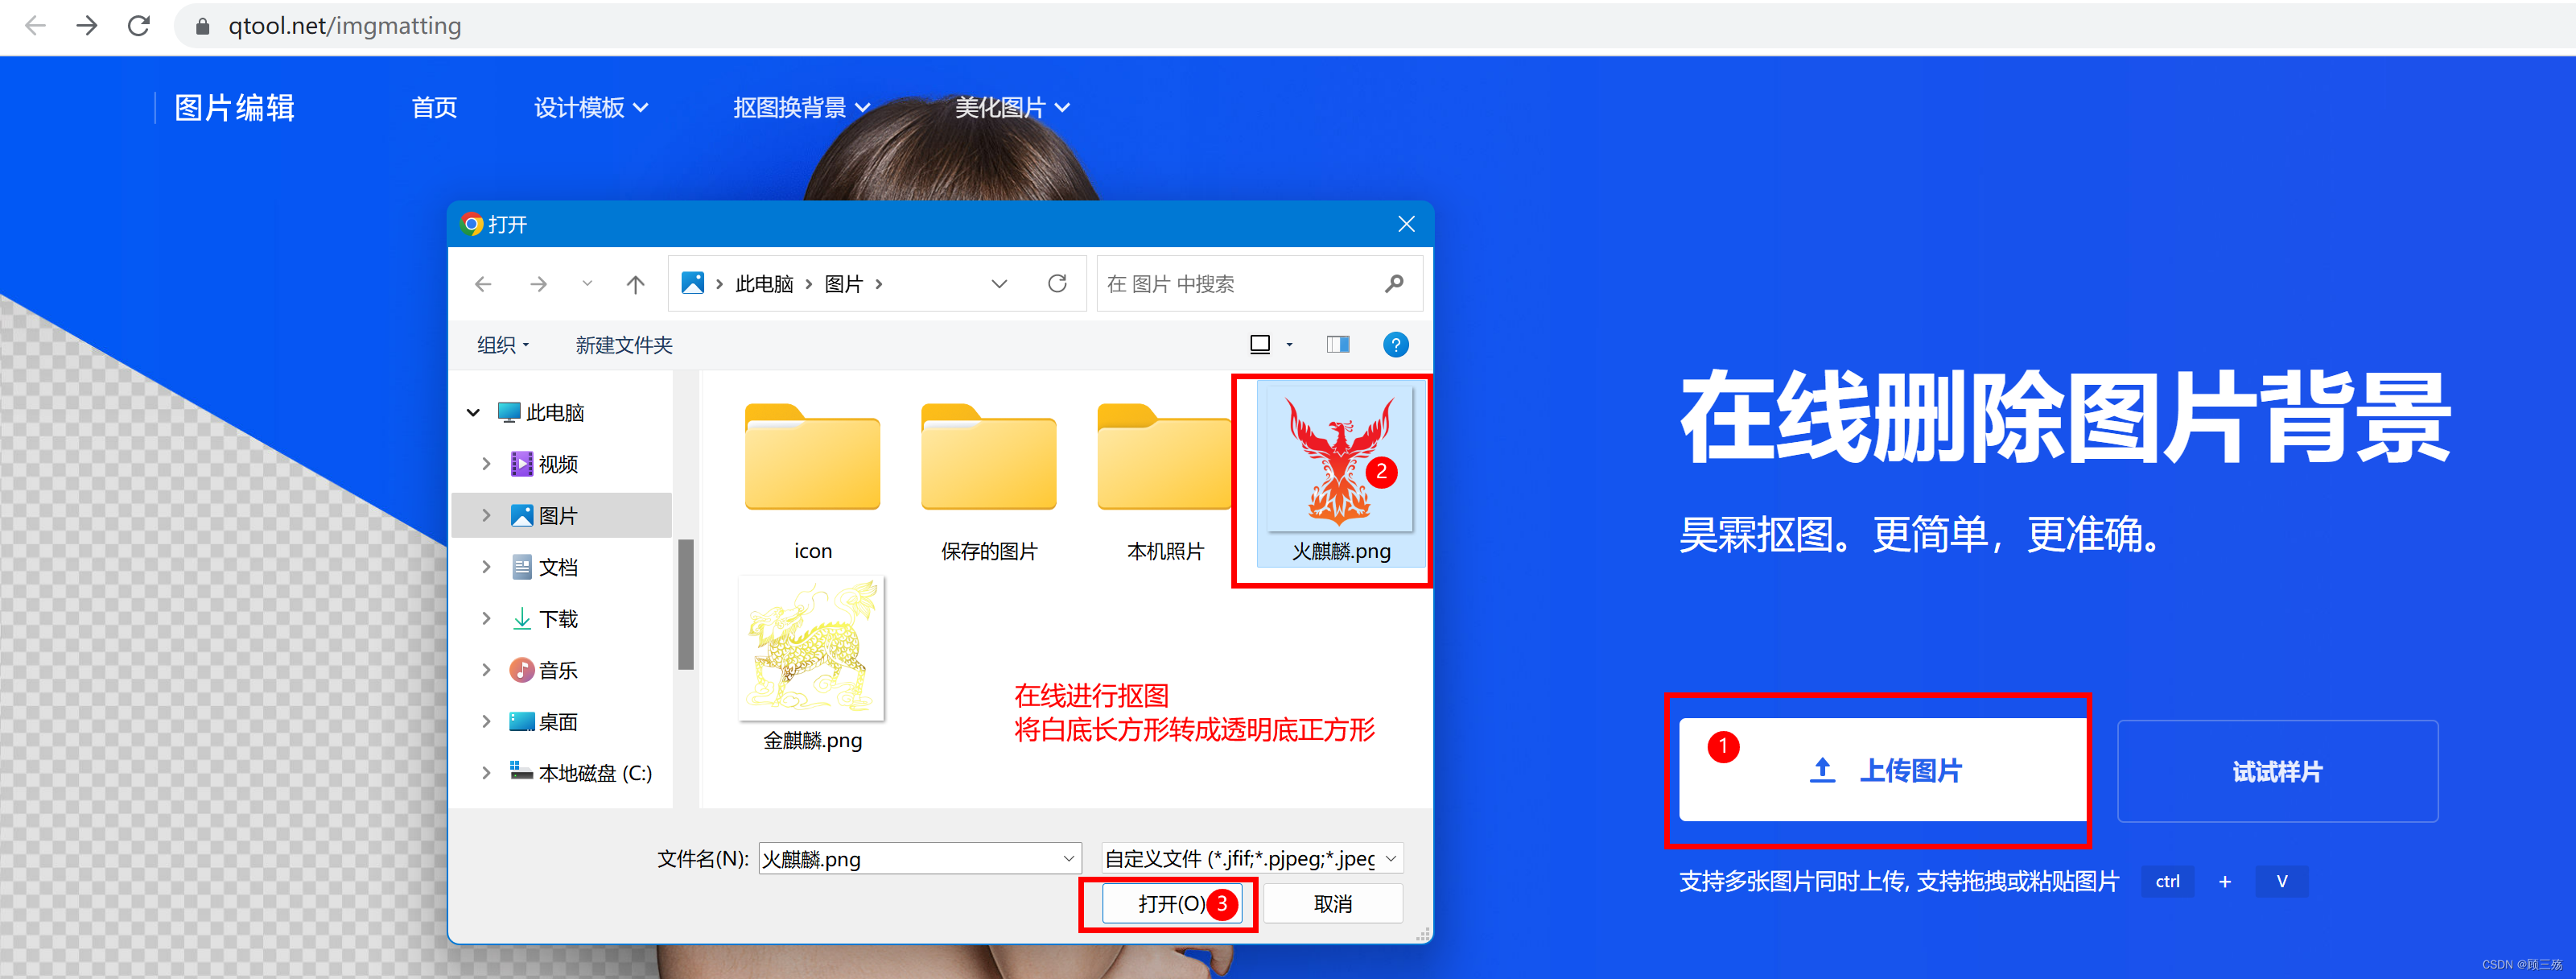Open the 组织 menu

coord(502,345)
